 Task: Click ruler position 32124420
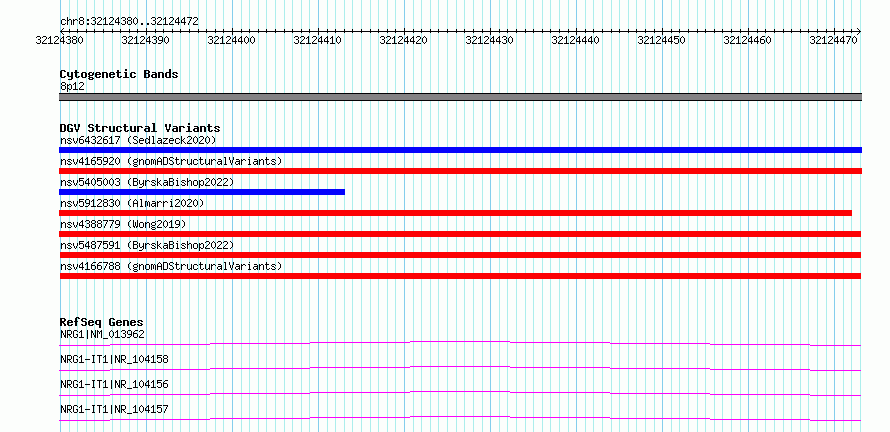pyautogui.click(x=404, y=40)
